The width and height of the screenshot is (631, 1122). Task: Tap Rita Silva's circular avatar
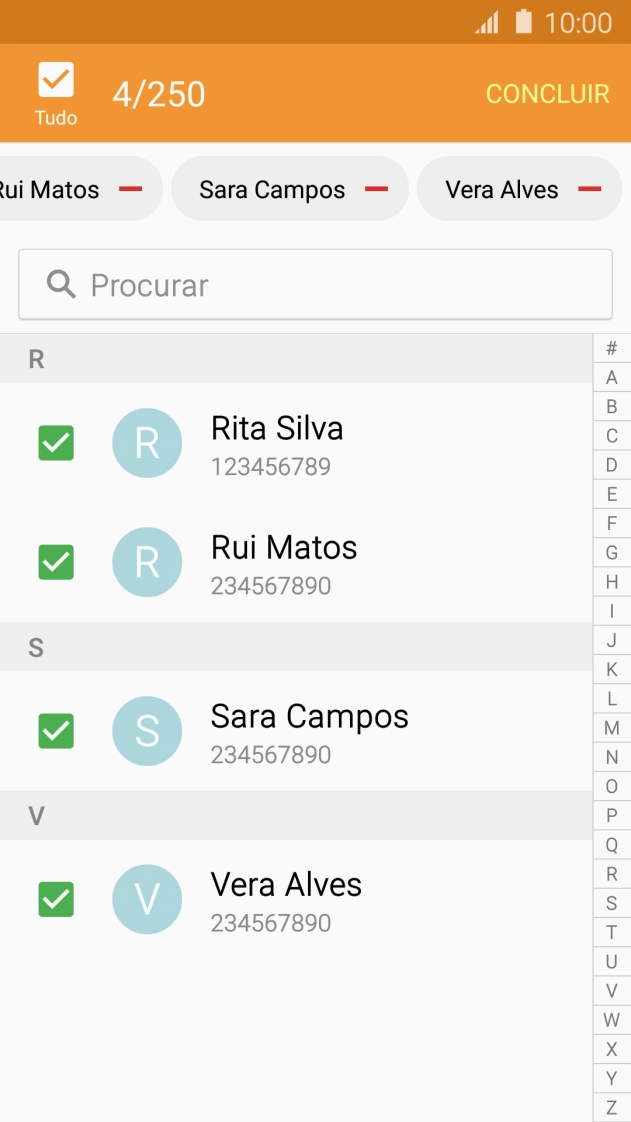147,443
